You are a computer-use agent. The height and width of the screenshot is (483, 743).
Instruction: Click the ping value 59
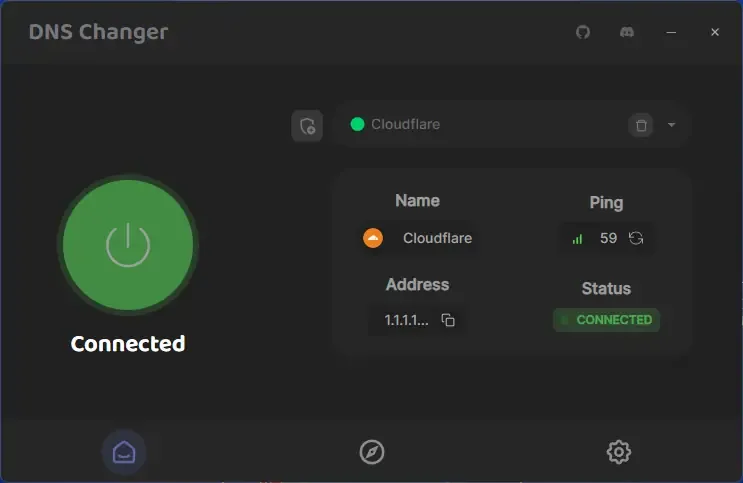coord(608,238)
